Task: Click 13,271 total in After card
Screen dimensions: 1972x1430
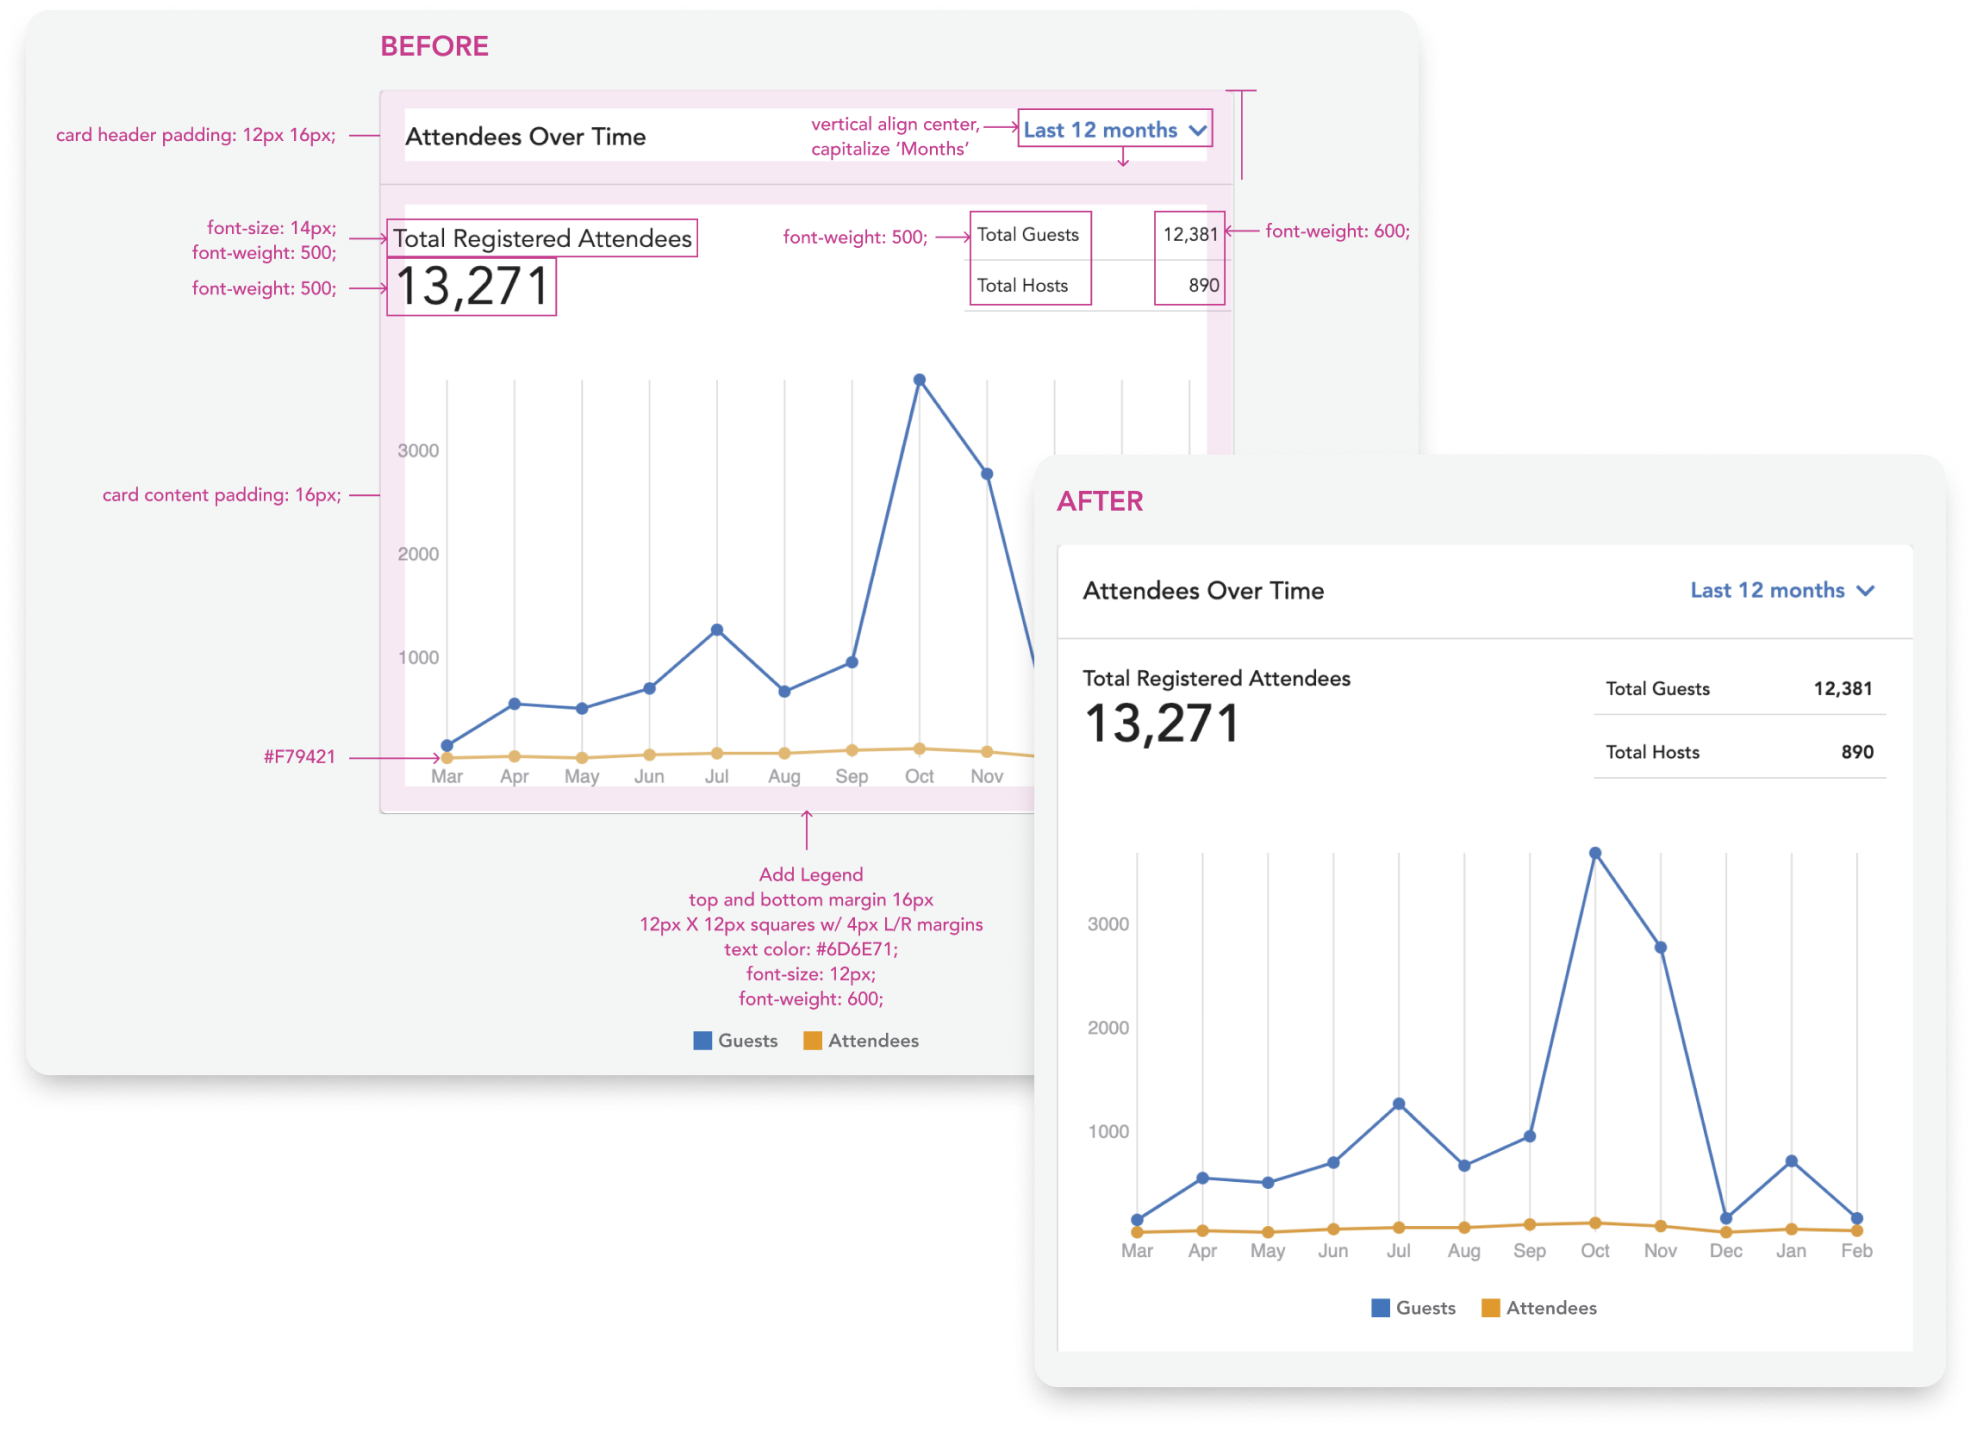Action: (x=1162, y=724)
